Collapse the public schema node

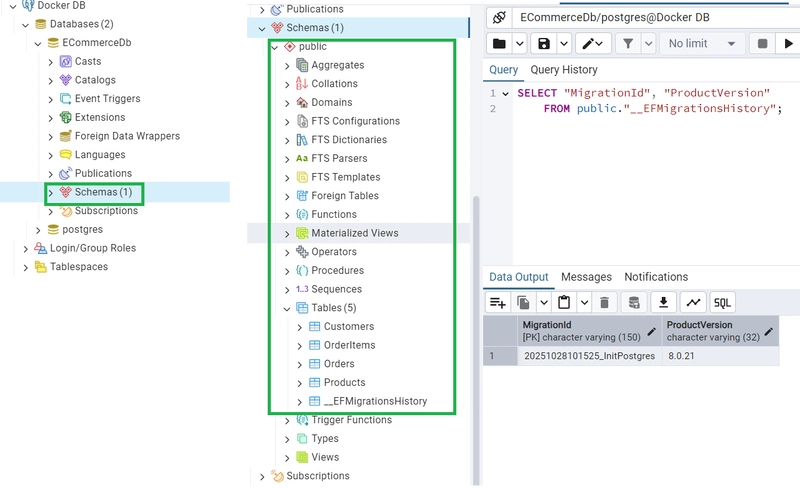coord(274,47)
